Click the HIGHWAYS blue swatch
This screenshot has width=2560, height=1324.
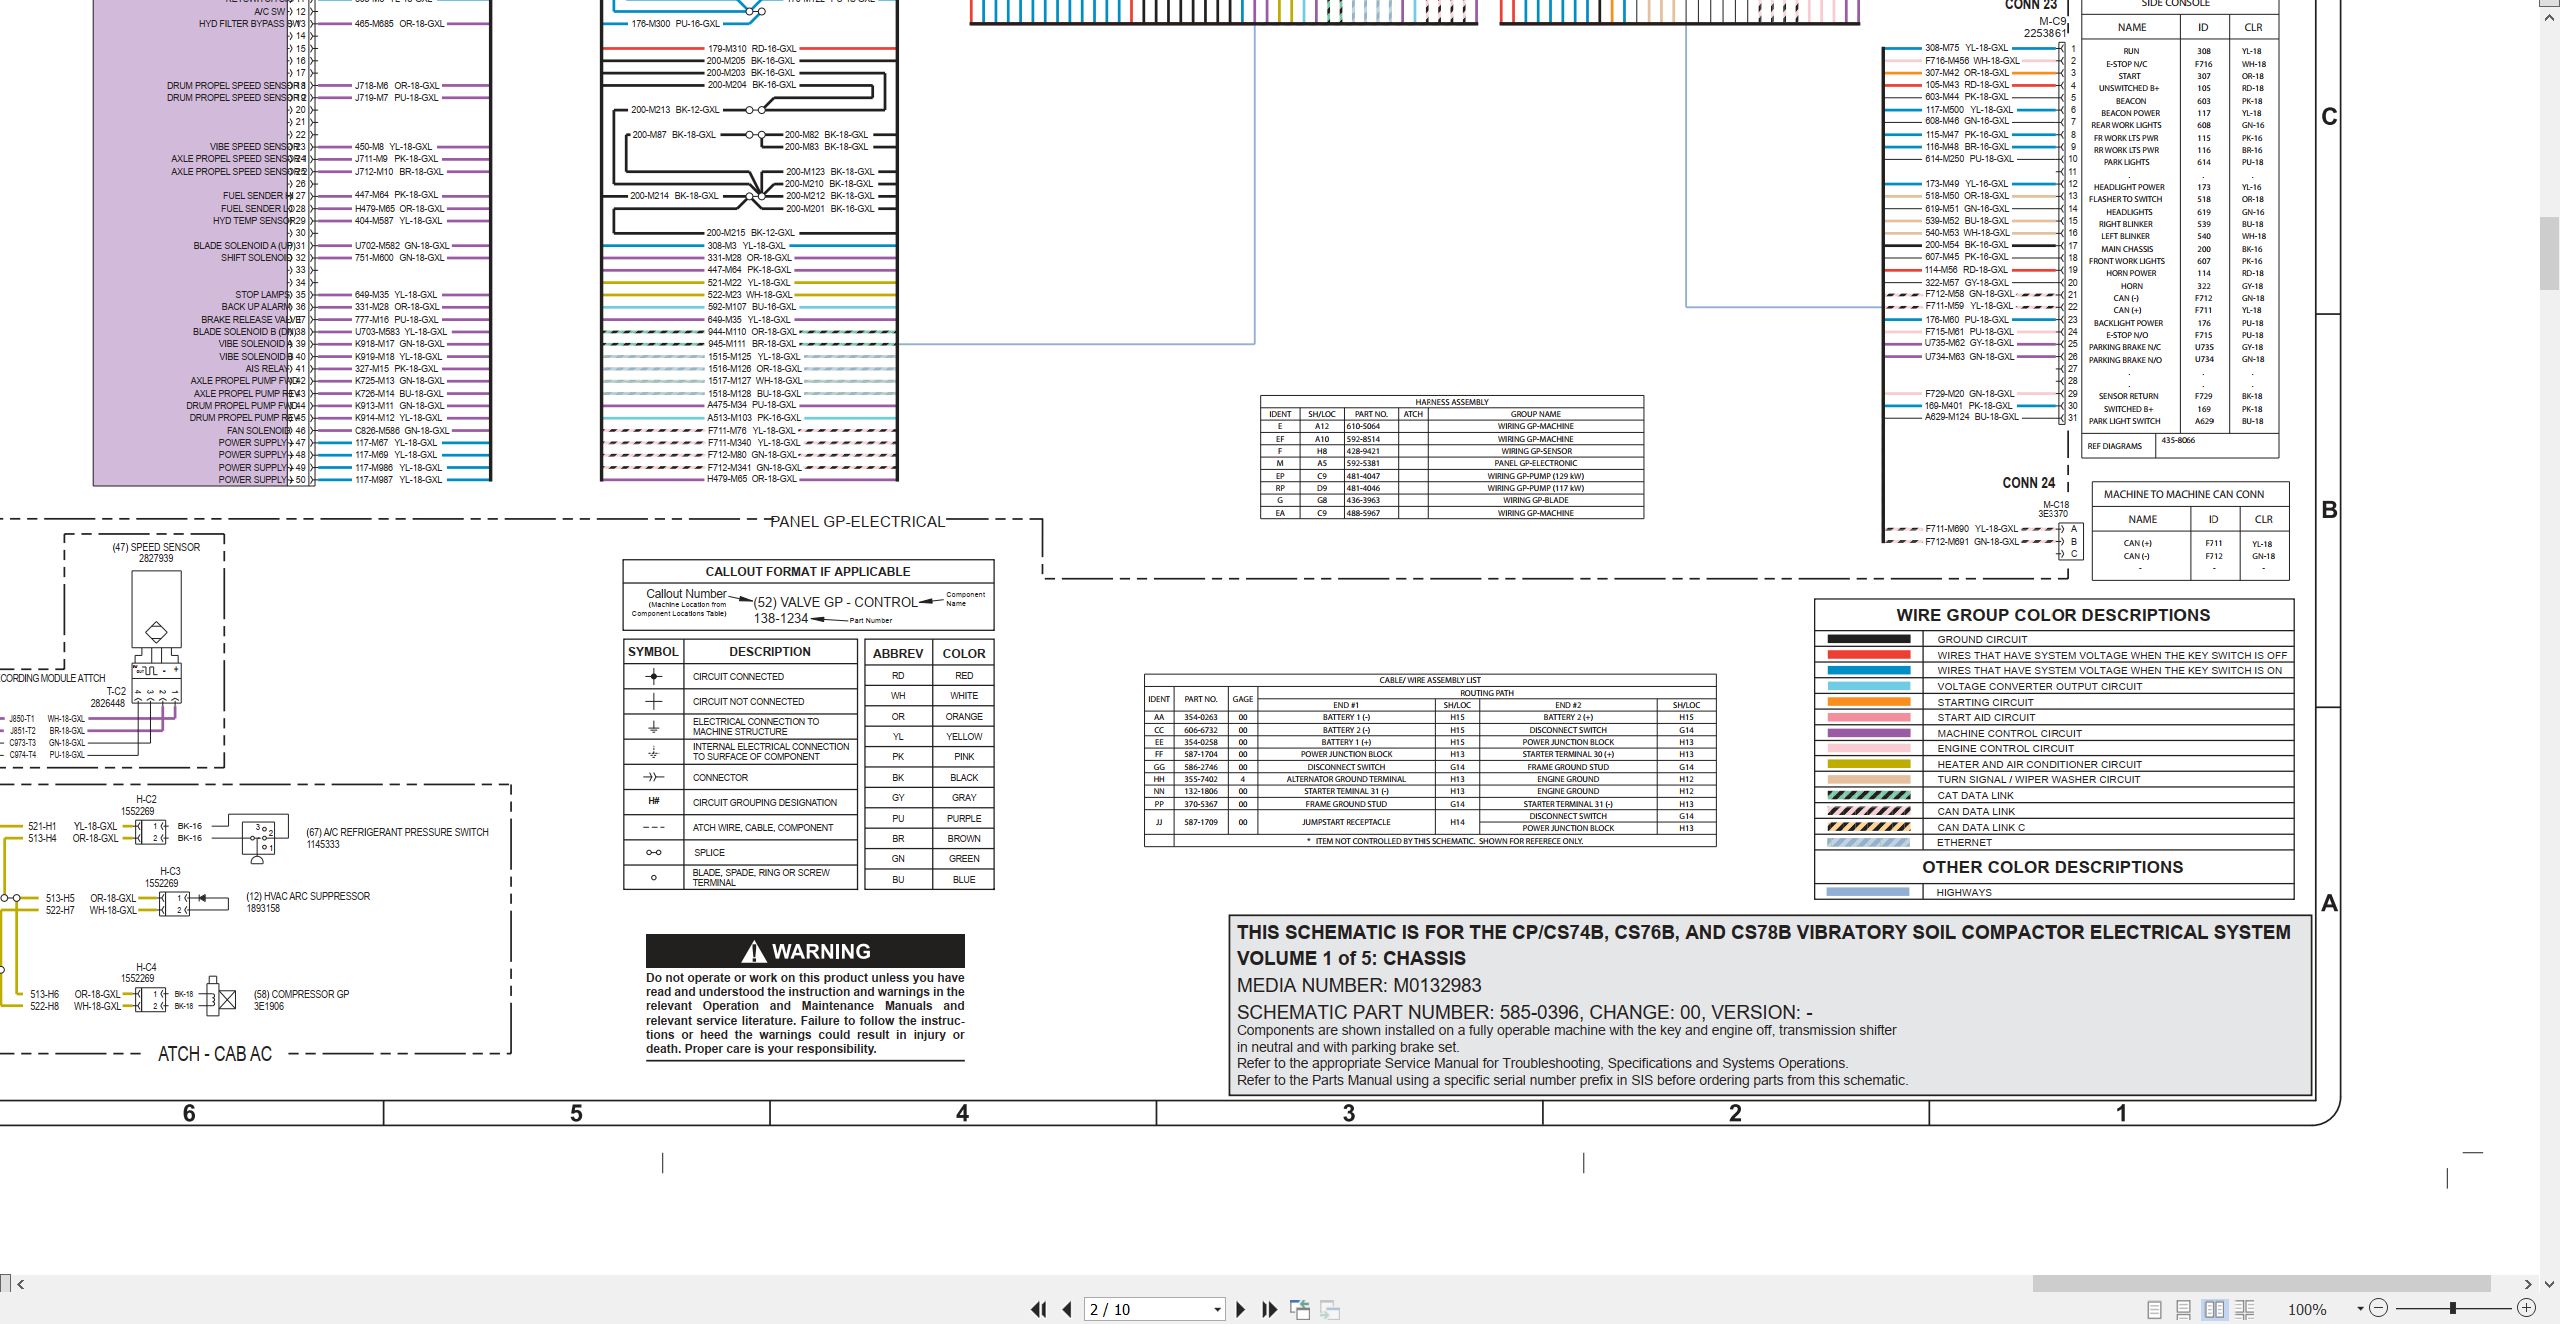(1868, 892)
